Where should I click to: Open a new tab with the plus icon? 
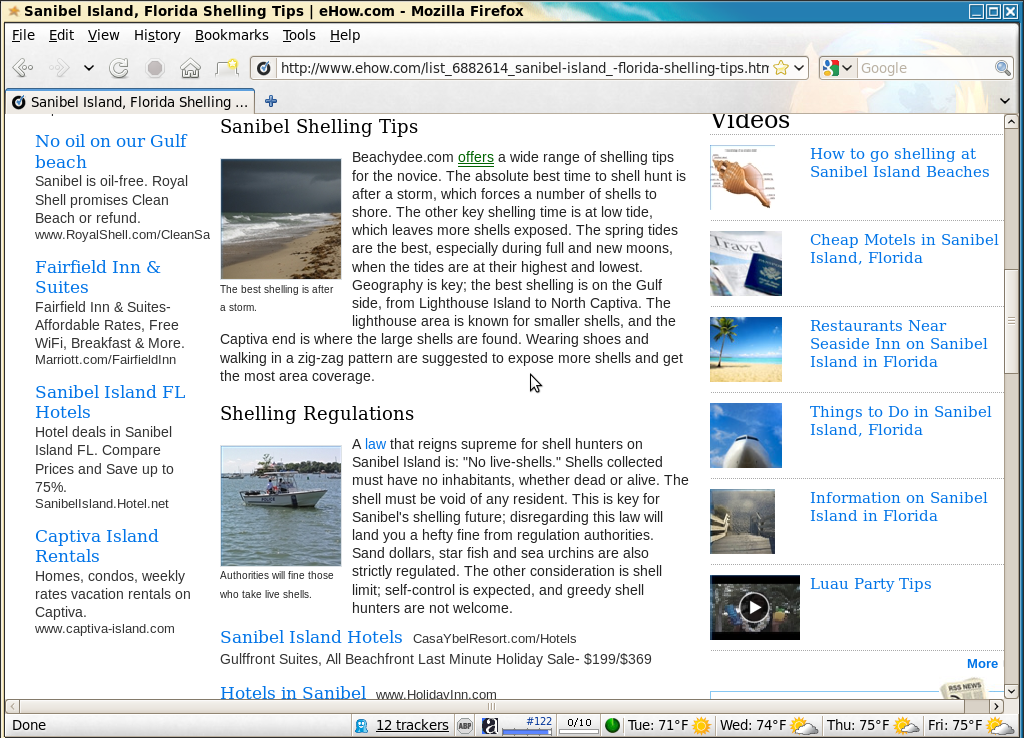tap(271, 101)
